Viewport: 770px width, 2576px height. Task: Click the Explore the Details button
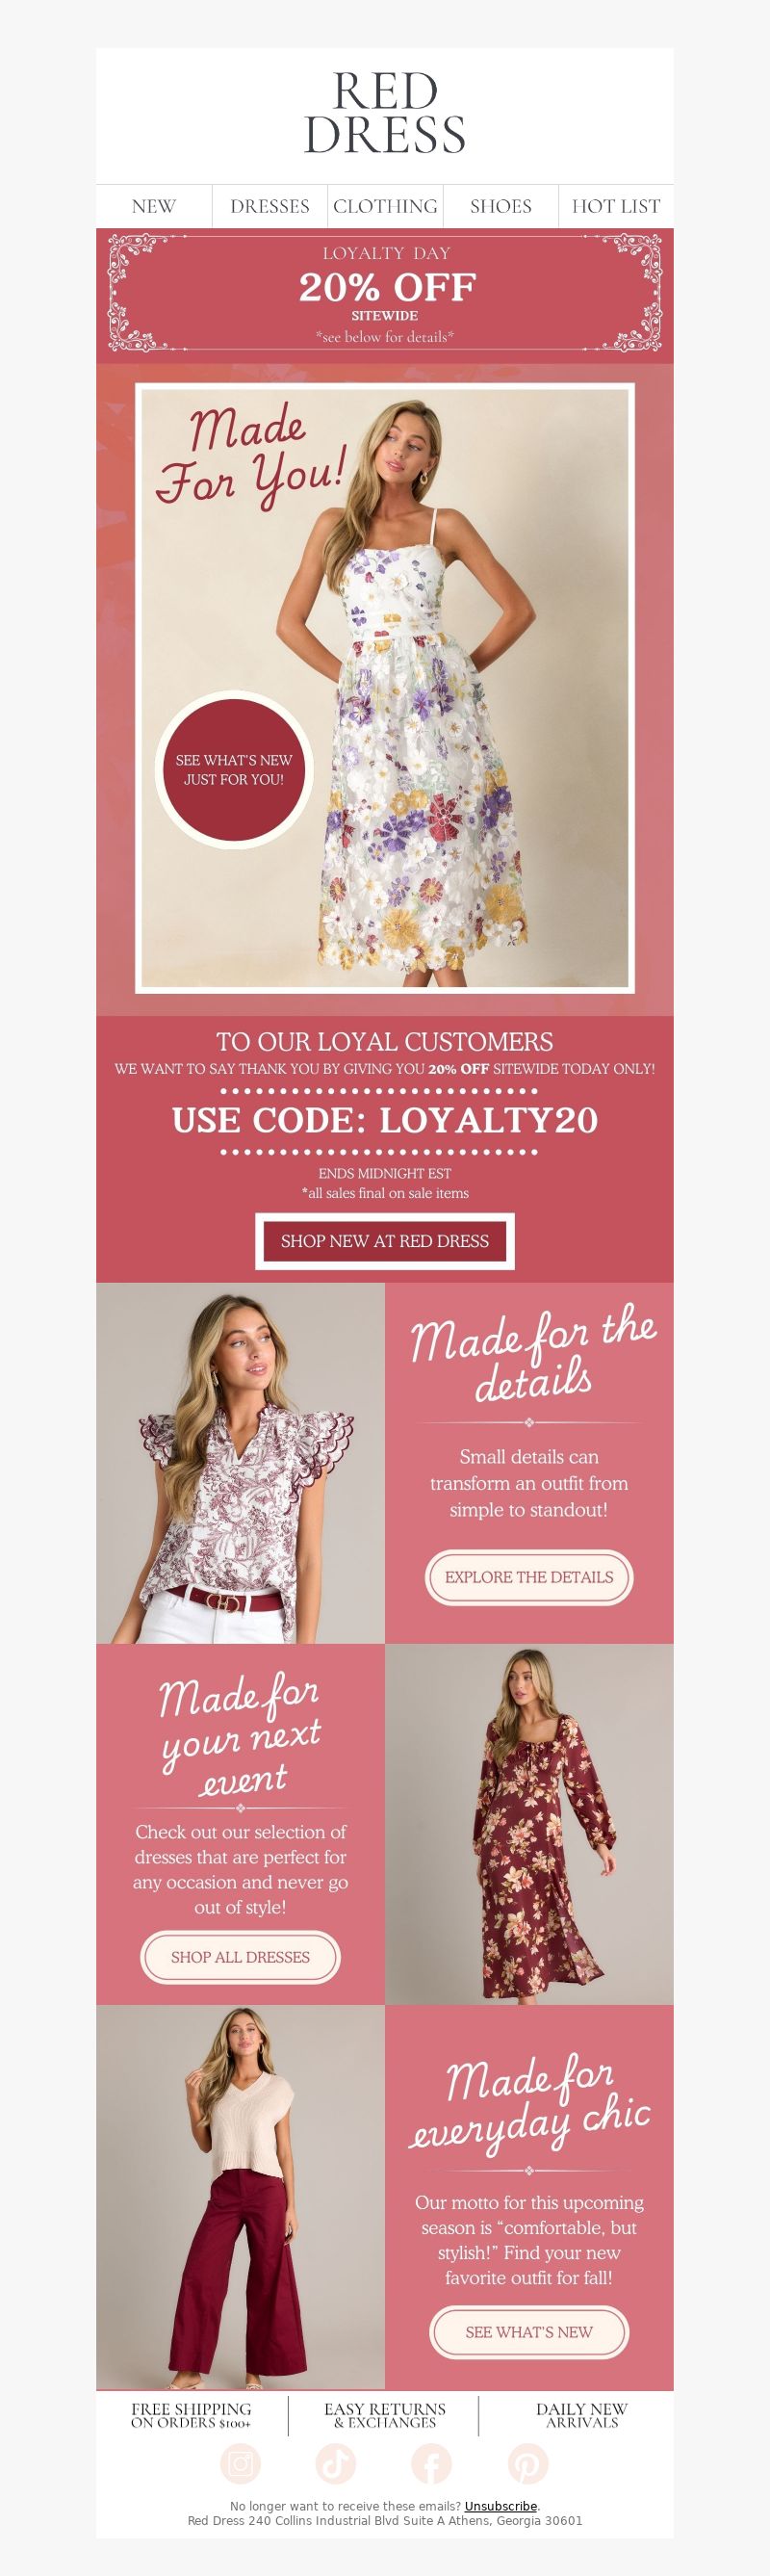coord(529,1577)
